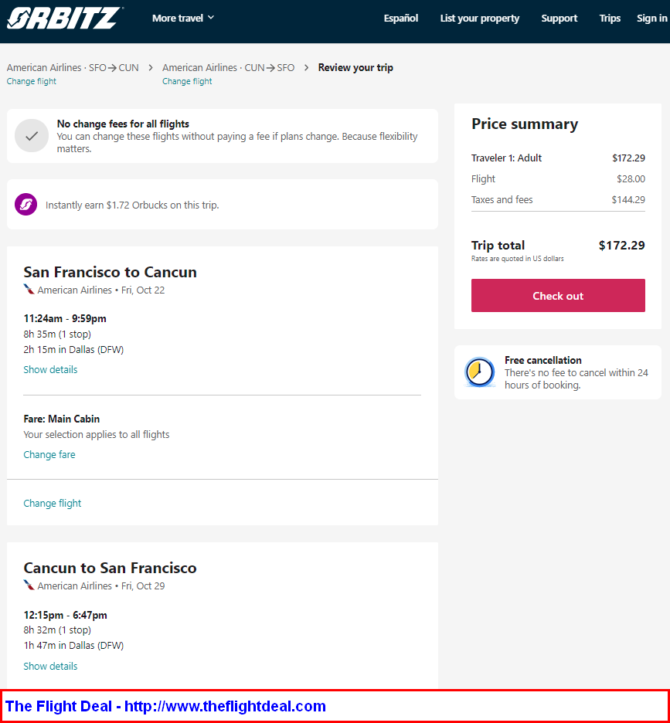This screenshot has height=723, width=670.
Task: Click the gray checkmark no-change-fees icon
Action: coord(31,136)
